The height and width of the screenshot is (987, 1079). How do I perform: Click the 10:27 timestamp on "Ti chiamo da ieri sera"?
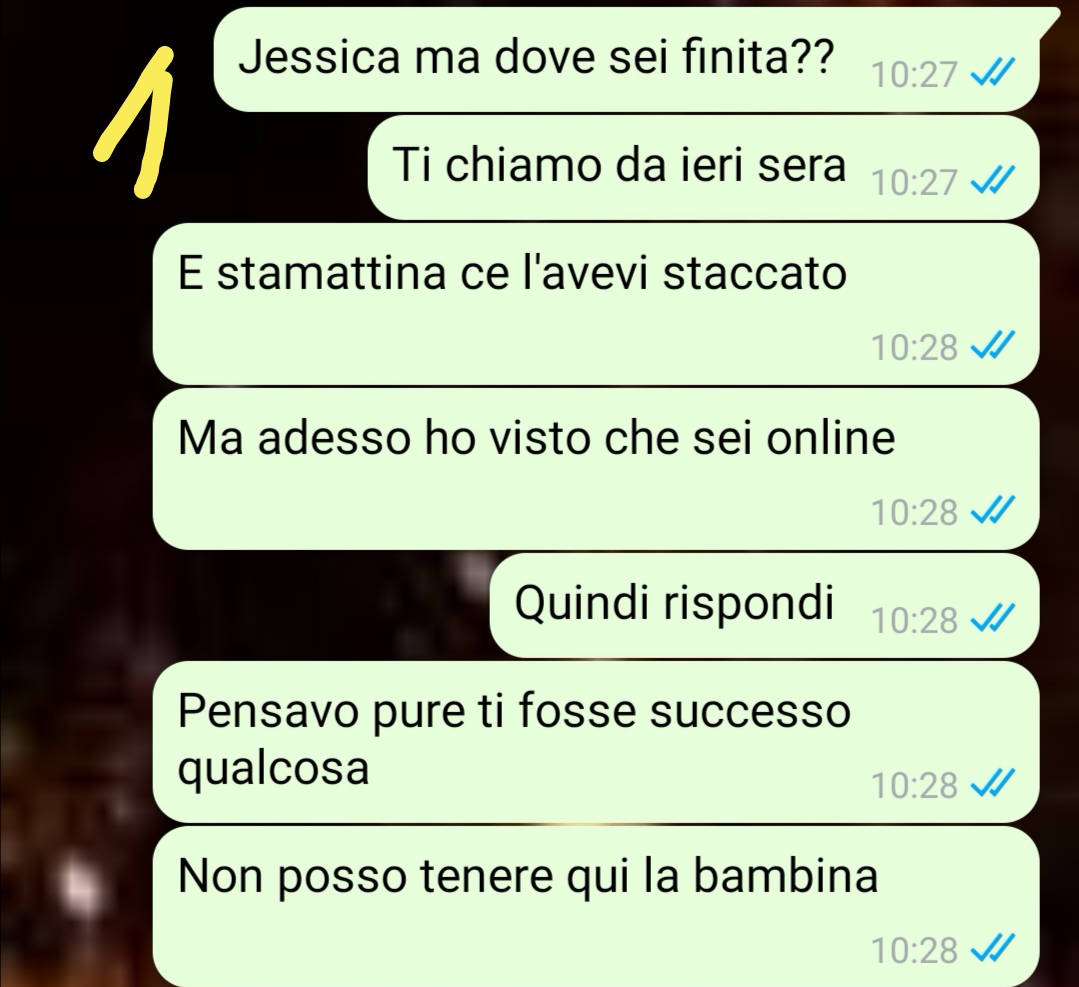coord(914,182)
